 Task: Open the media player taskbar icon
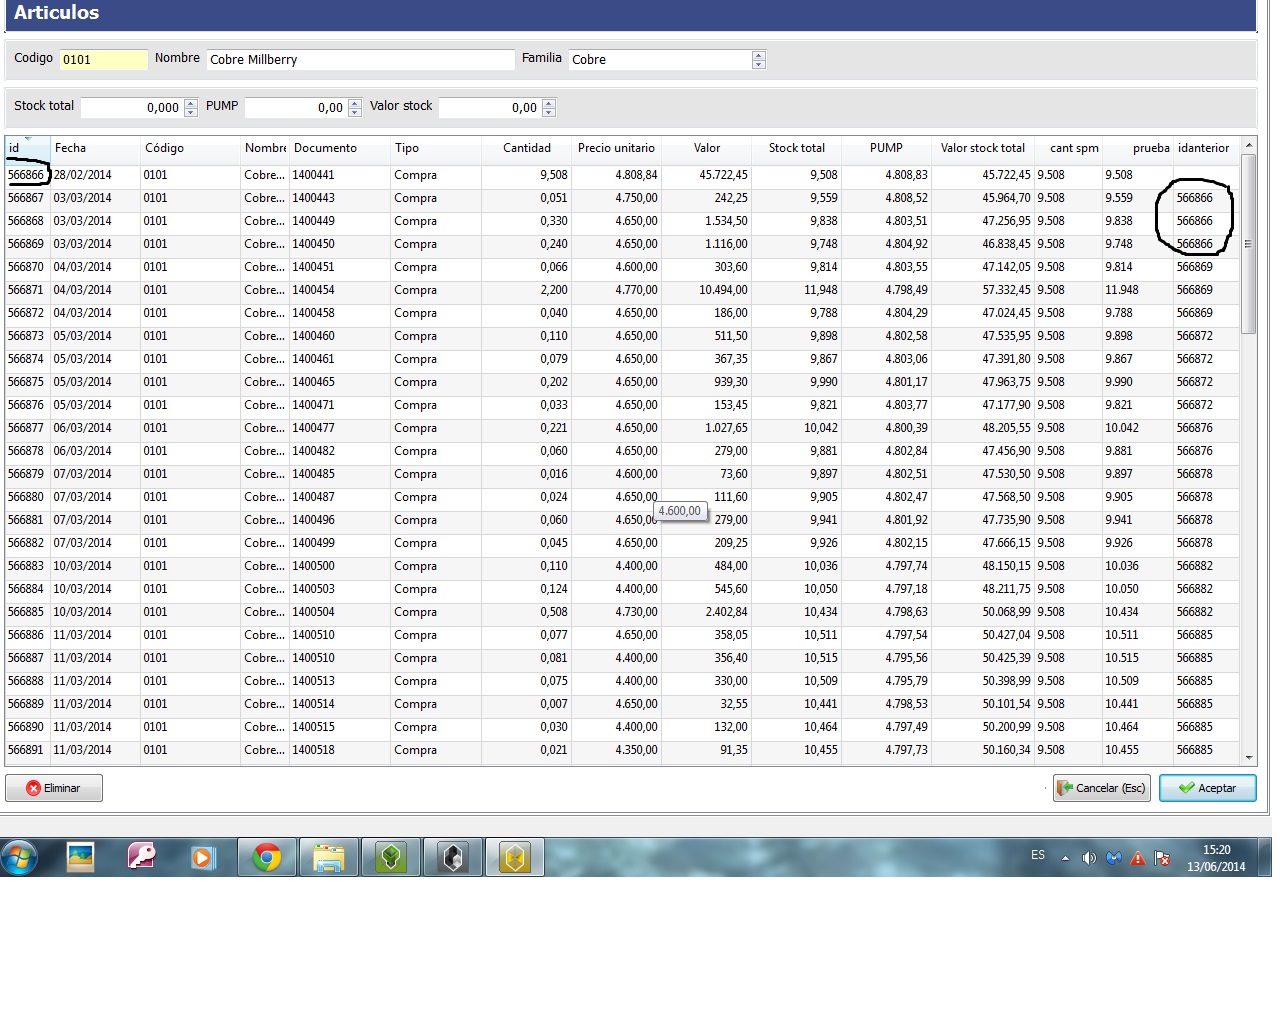(x=203, y=857)
